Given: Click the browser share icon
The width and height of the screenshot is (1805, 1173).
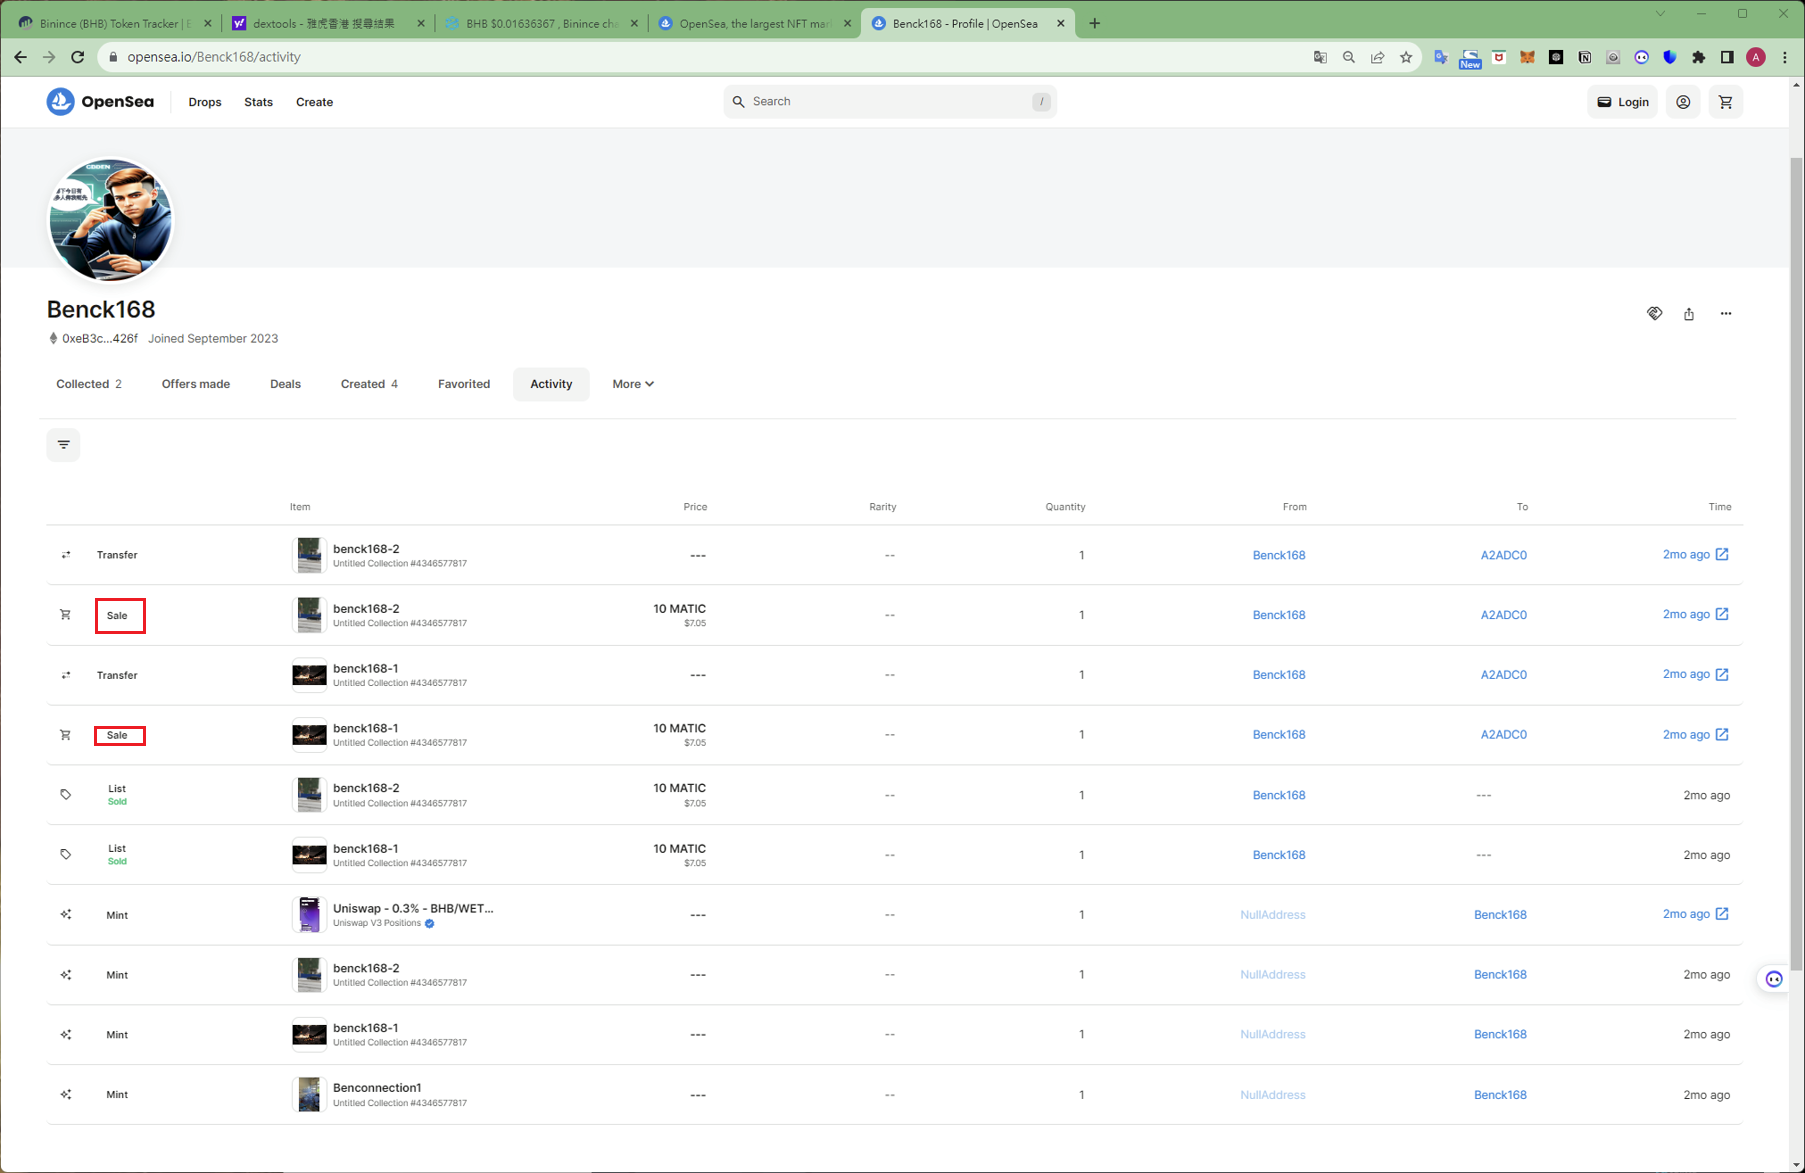Looking at the screenshot, I should 1377,57.
